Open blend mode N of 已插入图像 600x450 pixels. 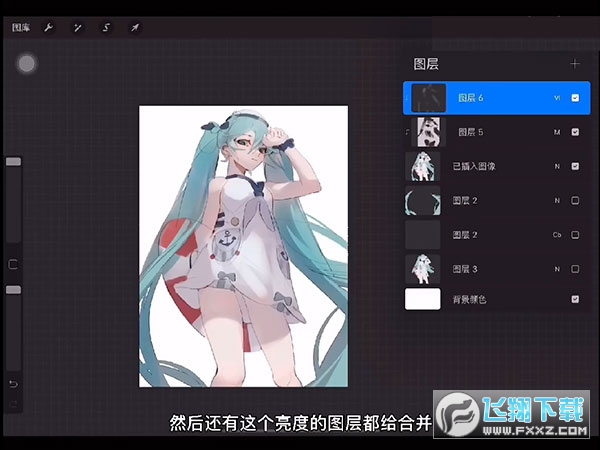tap(557, 166)
